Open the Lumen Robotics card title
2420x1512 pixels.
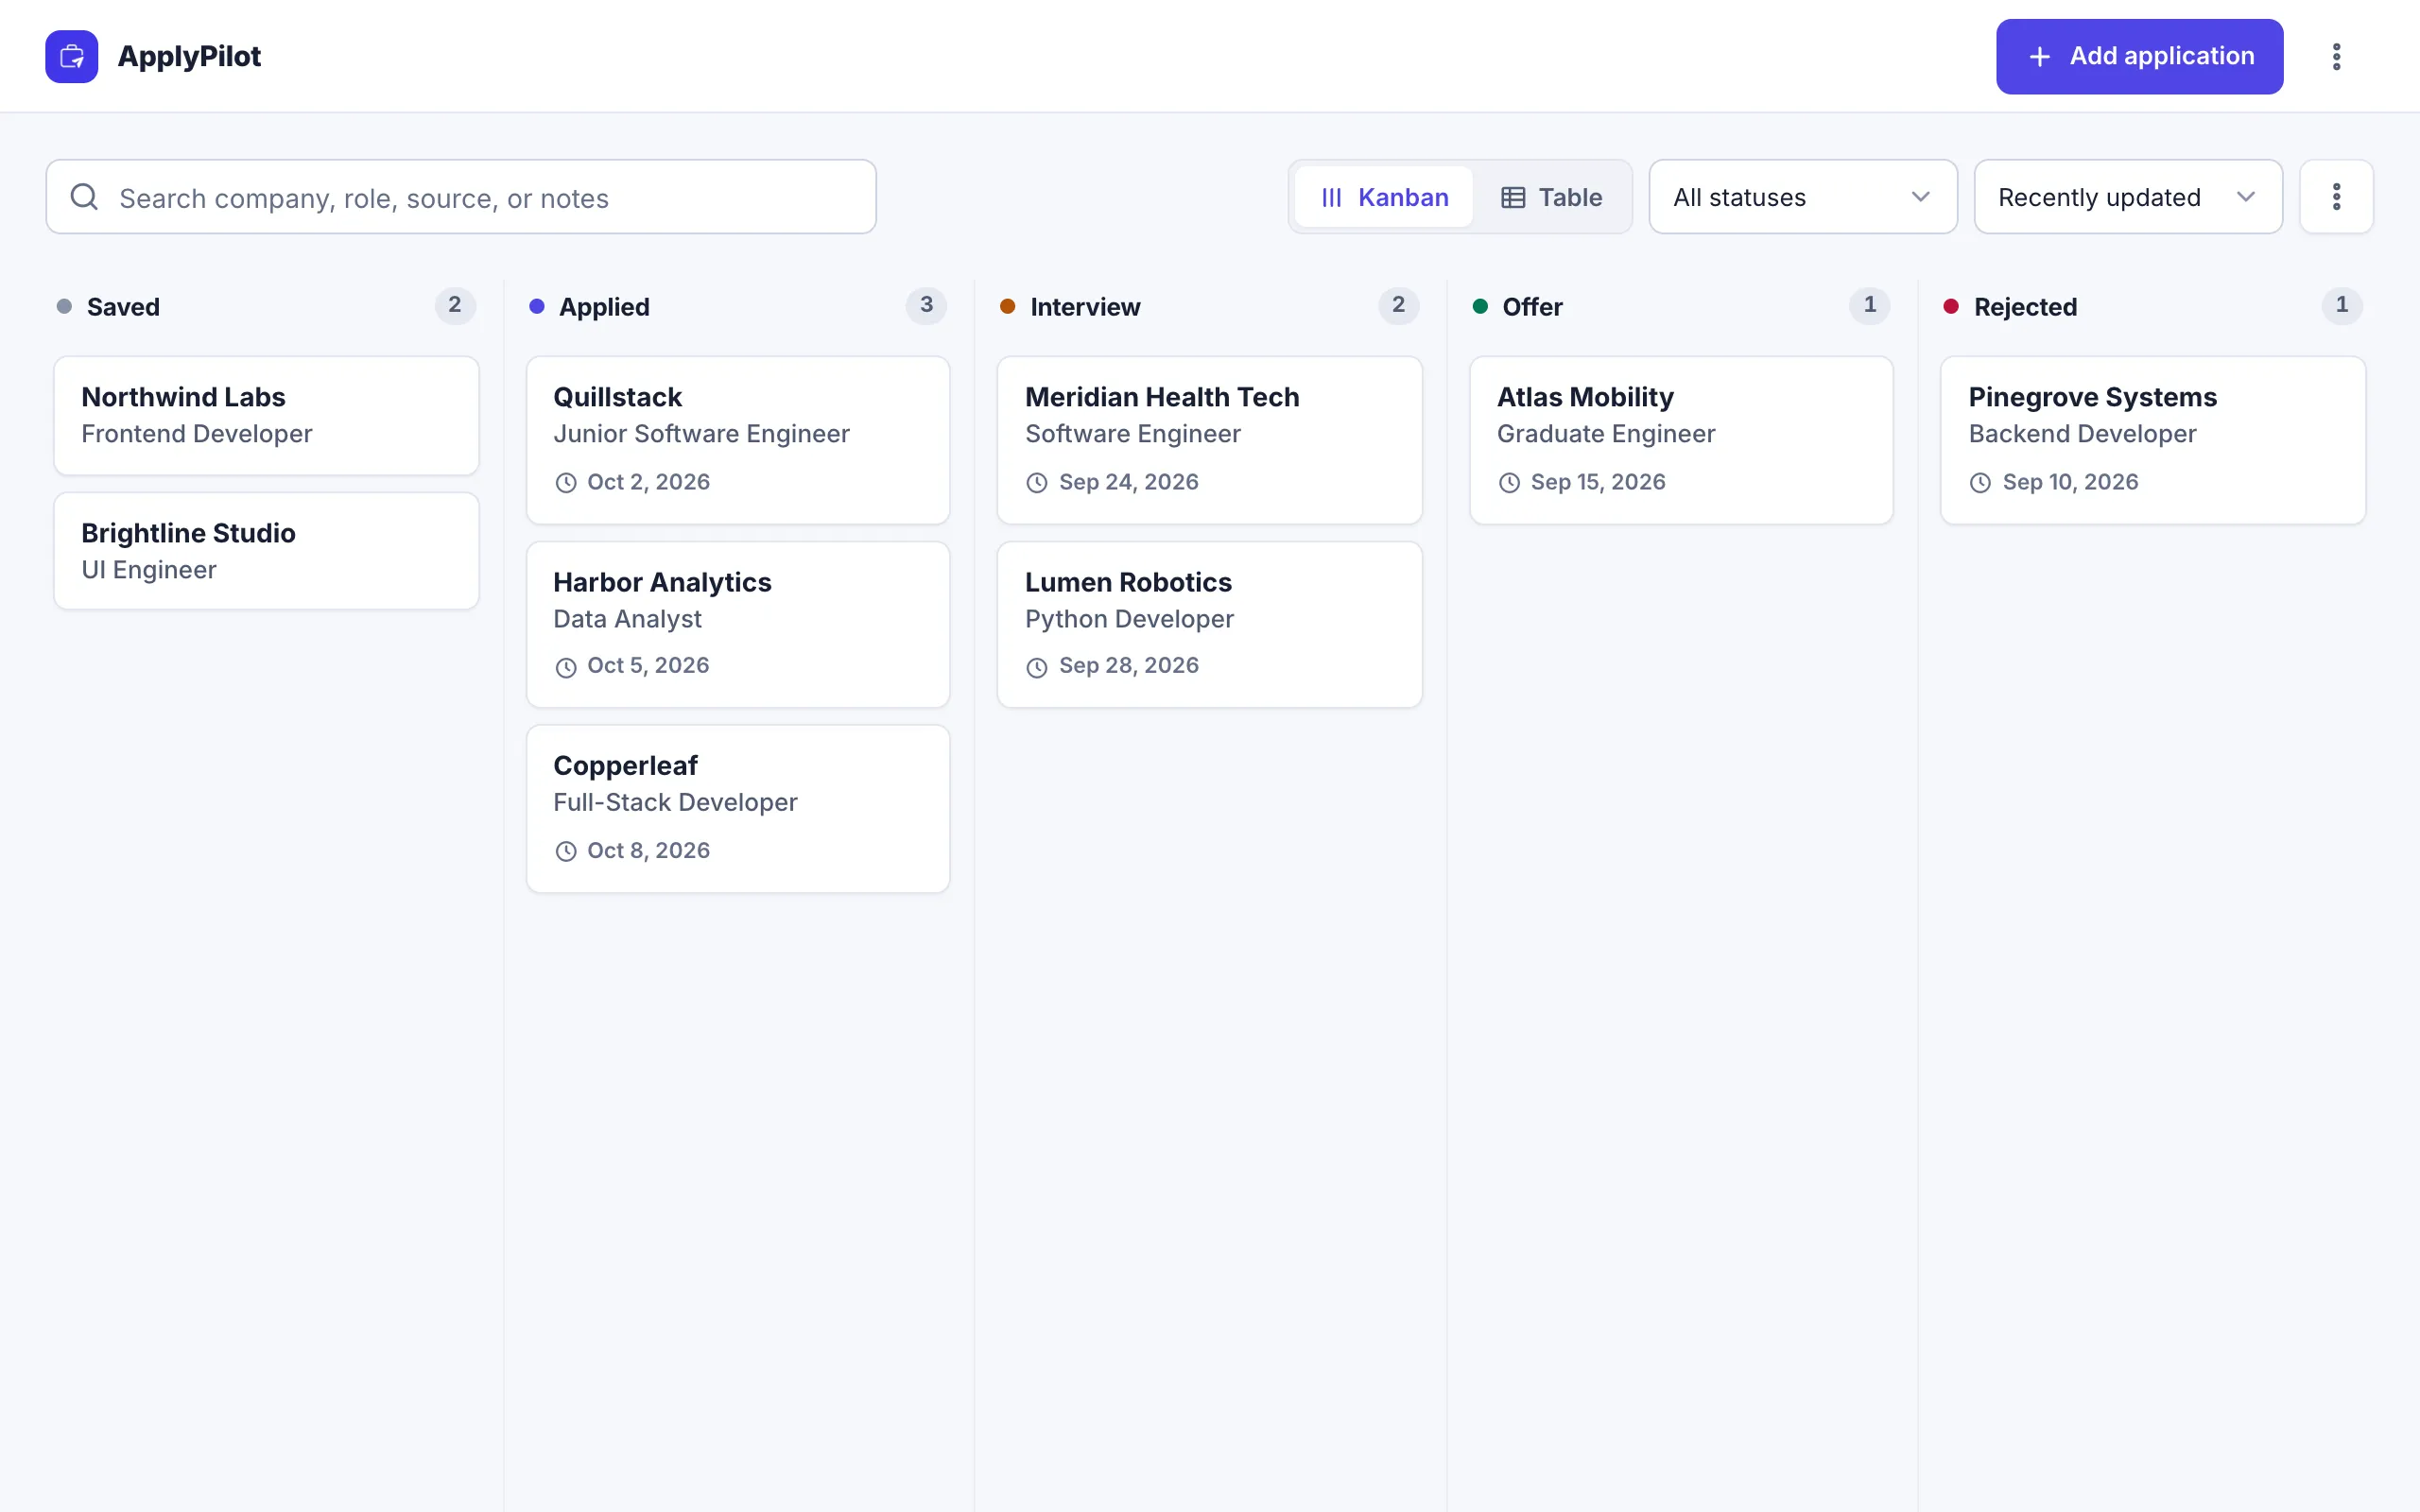(x=1128, y=582)
